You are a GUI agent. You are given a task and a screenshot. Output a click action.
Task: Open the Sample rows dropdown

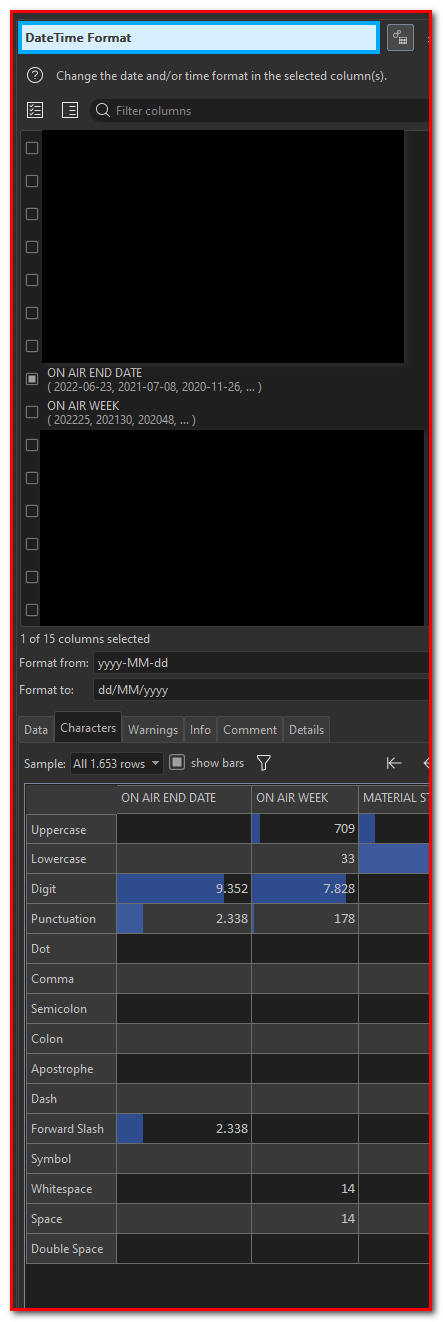(x=117, y=763)
